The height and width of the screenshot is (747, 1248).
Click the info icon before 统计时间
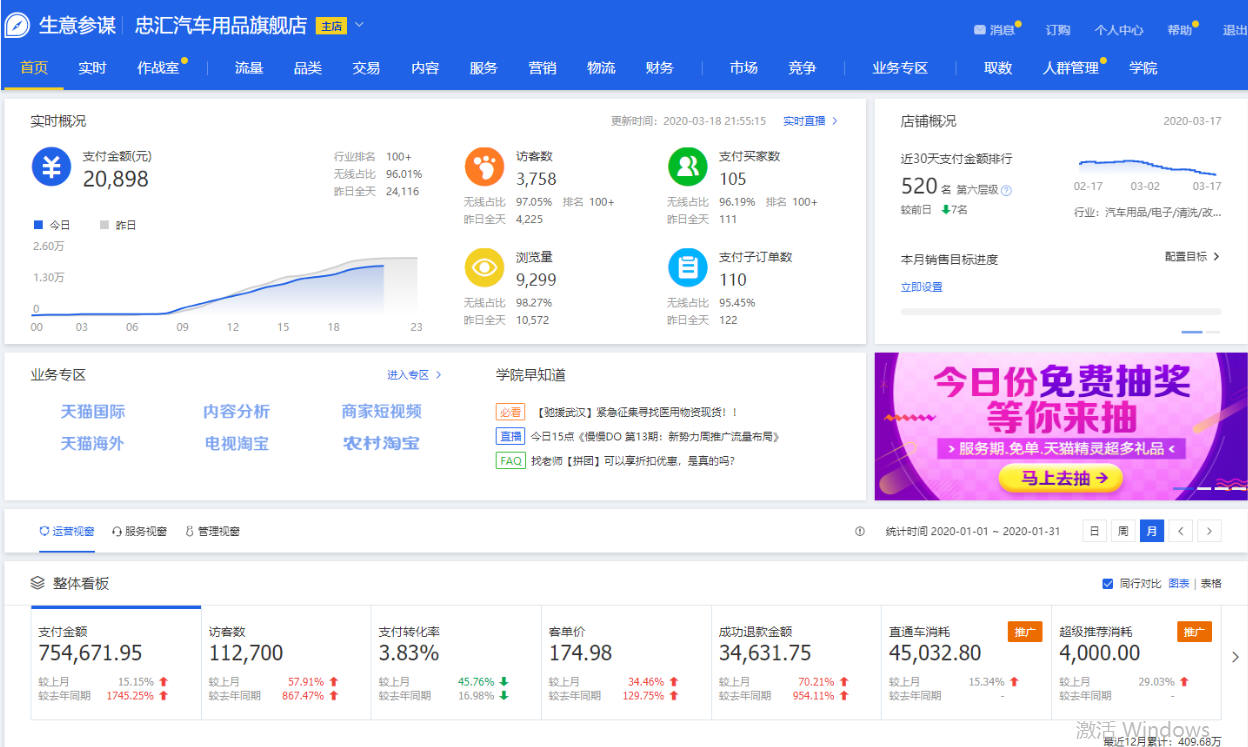[860, 531]
